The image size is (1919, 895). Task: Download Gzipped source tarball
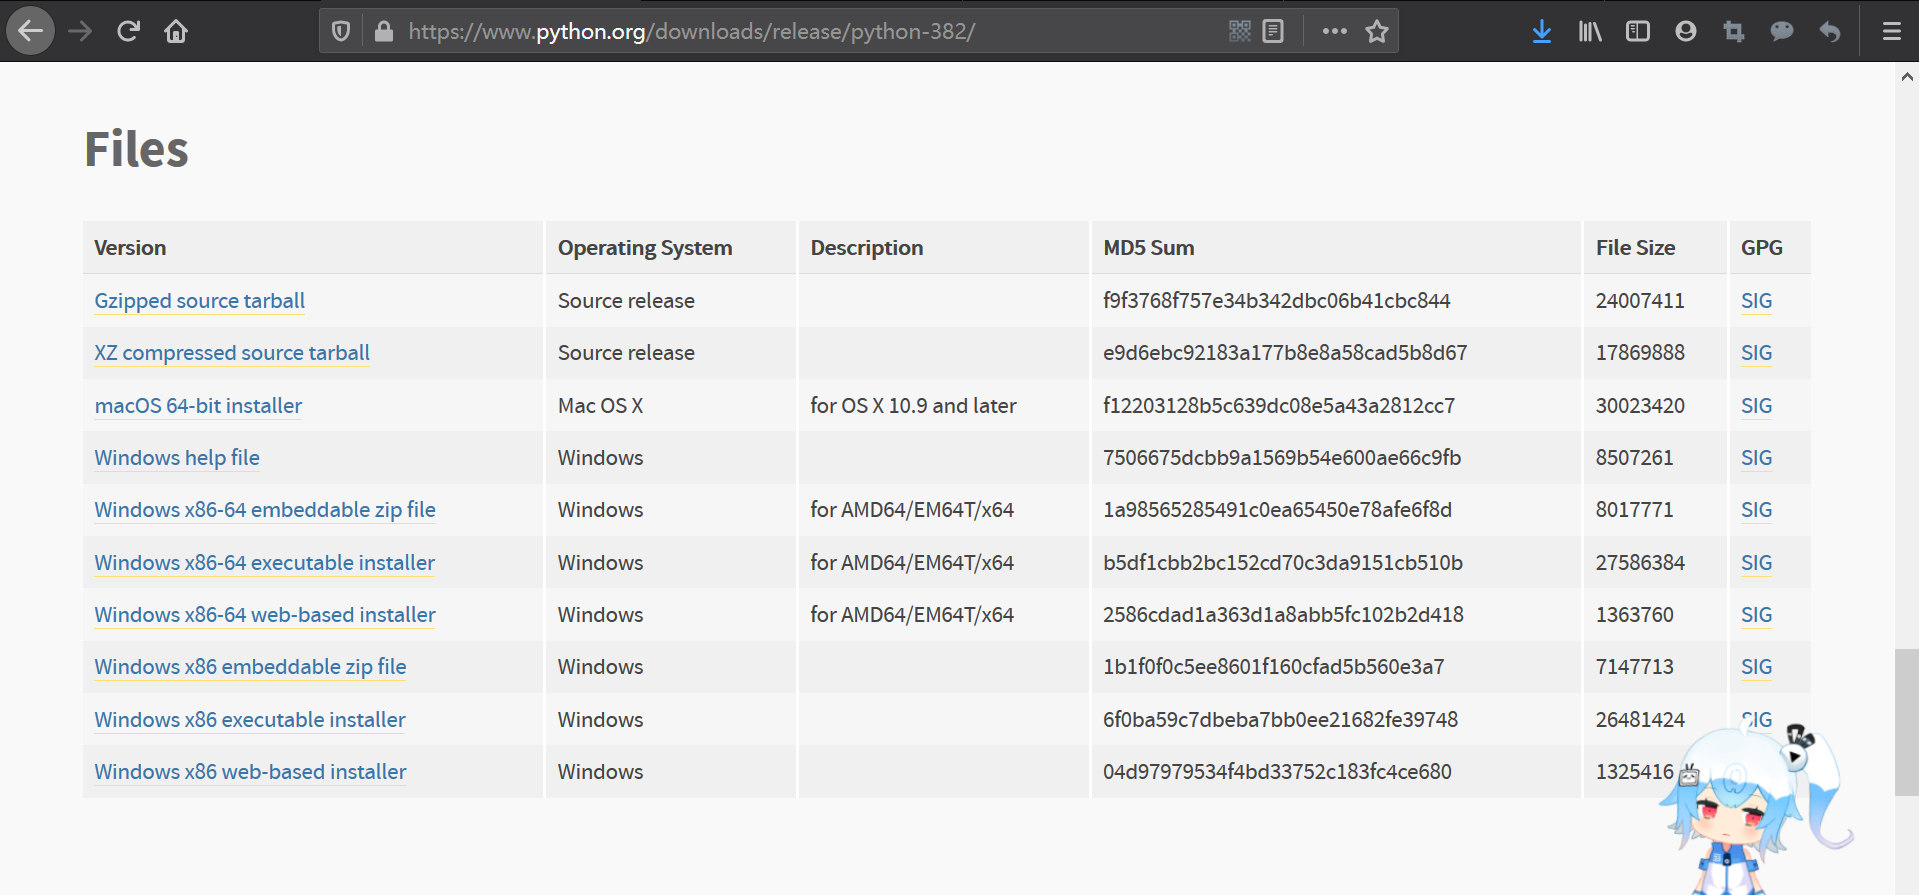199,301
